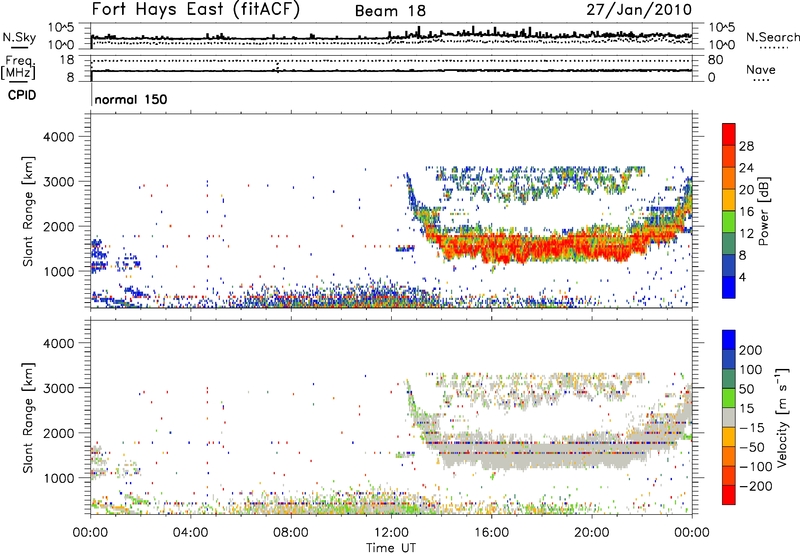The height and width of the screenshot is (554, 800).
Task: Click velocity panel 'Slant Range [km]' label
Action: [28, 418]
